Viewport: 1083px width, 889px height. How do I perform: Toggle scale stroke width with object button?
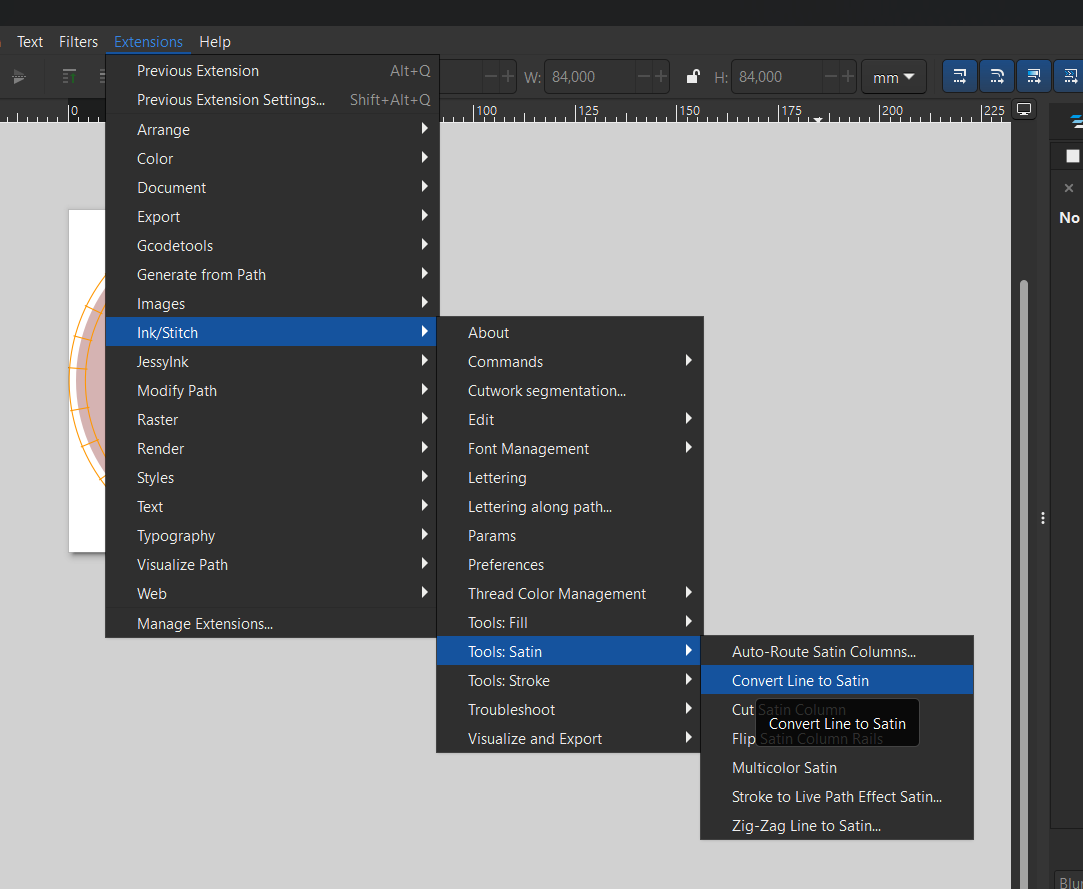959,77
